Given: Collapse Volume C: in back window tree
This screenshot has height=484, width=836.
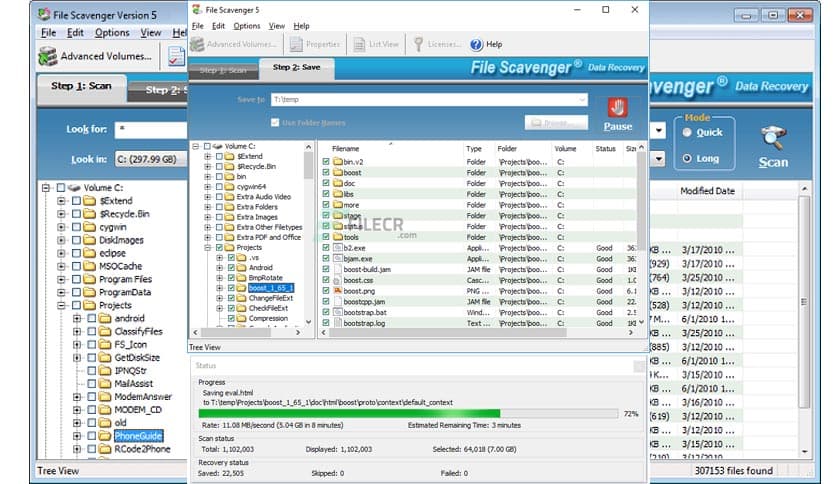Looking at the screenshot, I should (46, 188).
